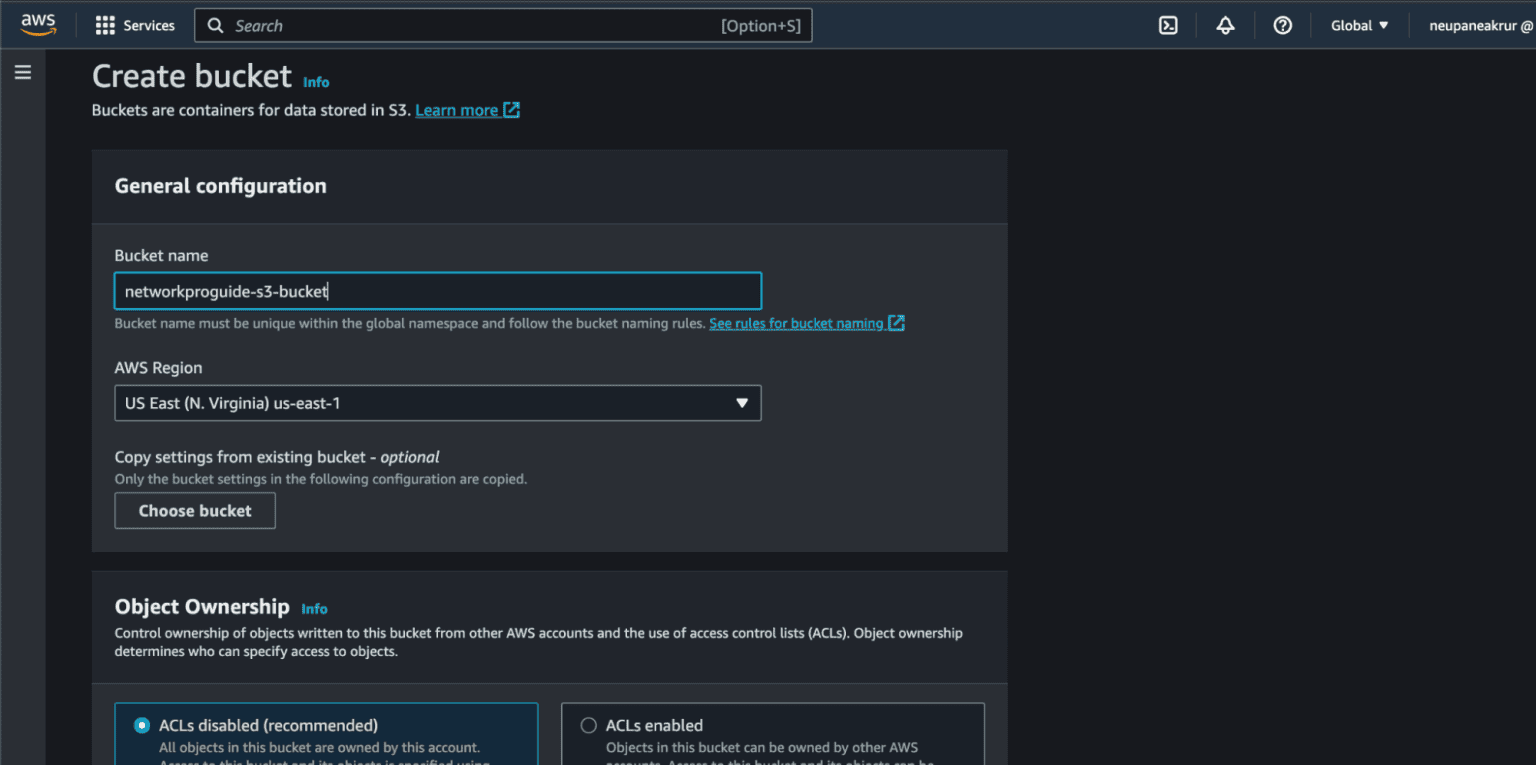Select the ACLs enabled radio option
The height and width of the screenshot is (765, 1536).
(589, 726)
